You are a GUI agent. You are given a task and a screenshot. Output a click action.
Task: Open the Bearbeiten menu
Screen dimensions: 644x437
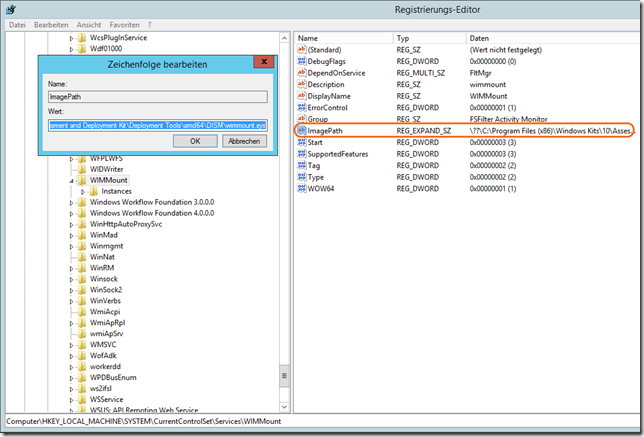click(50, 23)
